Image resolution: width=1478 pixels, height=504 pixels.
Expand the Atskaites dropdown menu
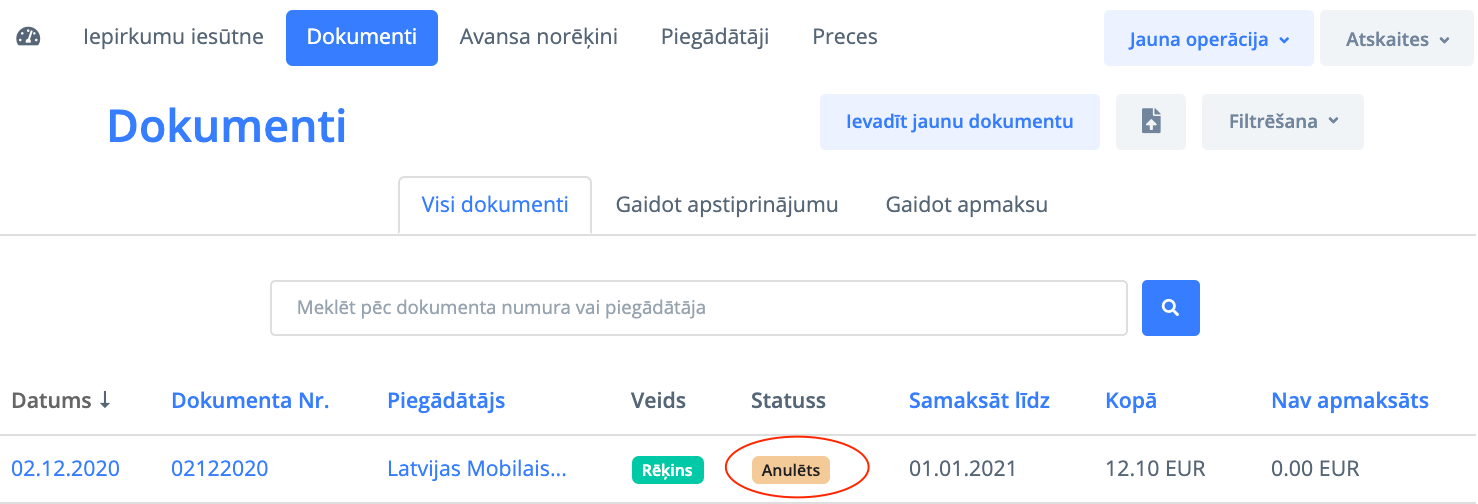[1397, 40]
